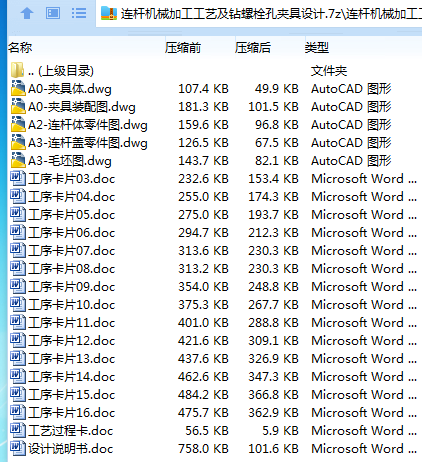
Task: Click the 758.0 KB size value
Action: pos(203,449)
